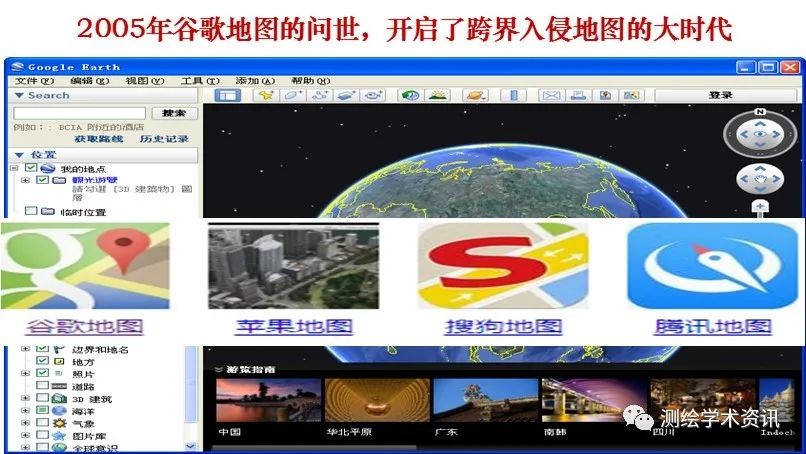Enable the 3D 建筑 layer checkbox
The height and width of the screenshot is (454, 806).
pos(43,398)
